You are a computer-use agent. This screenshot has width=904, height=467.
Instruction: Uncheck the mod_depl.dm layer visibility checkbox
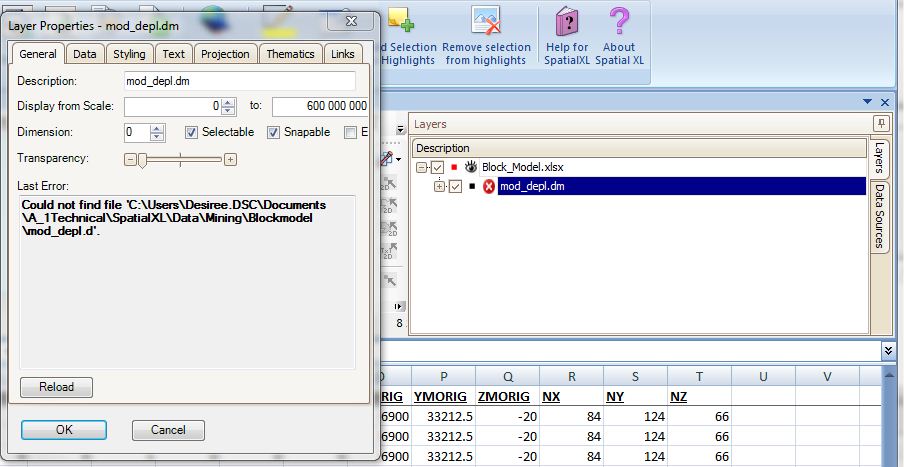pos(456,186)
